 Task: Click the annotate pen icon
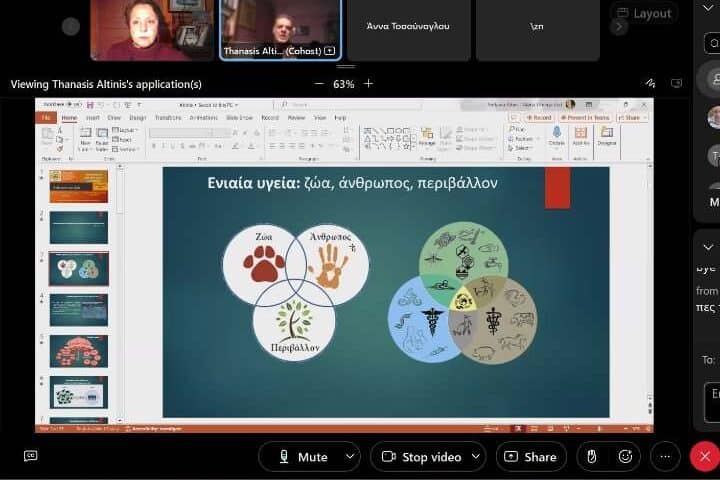(650, 83)
